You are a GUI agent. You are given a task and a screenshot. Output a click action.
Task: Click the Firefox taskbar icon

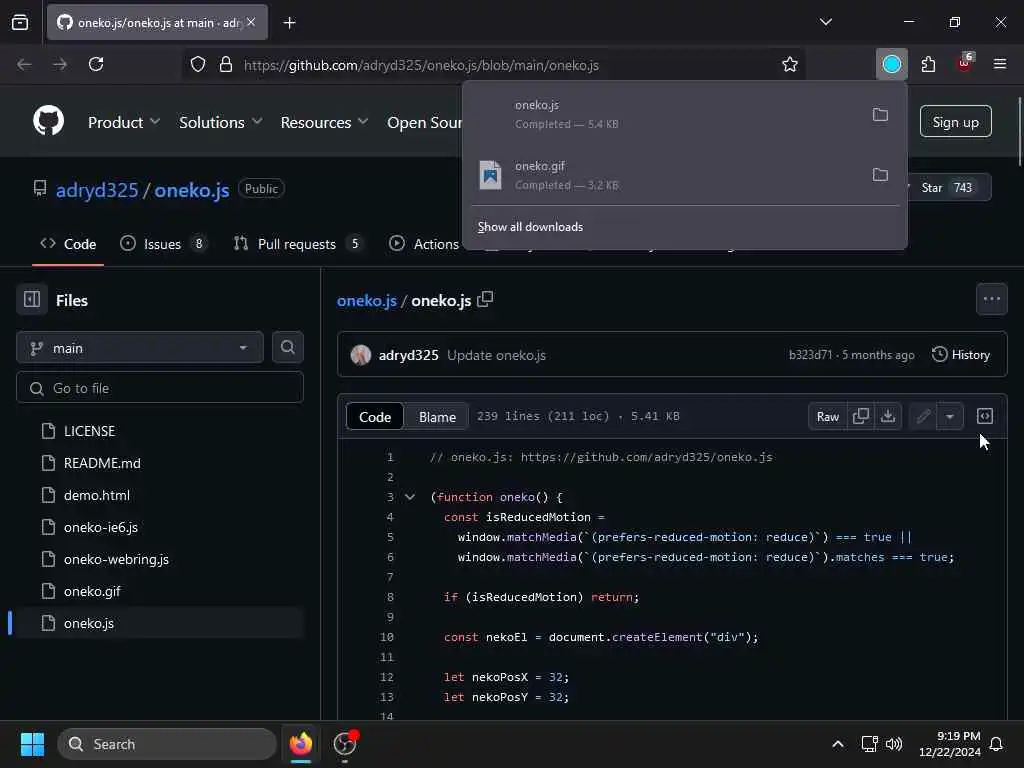pyautogui.click(x=300, y=744)
